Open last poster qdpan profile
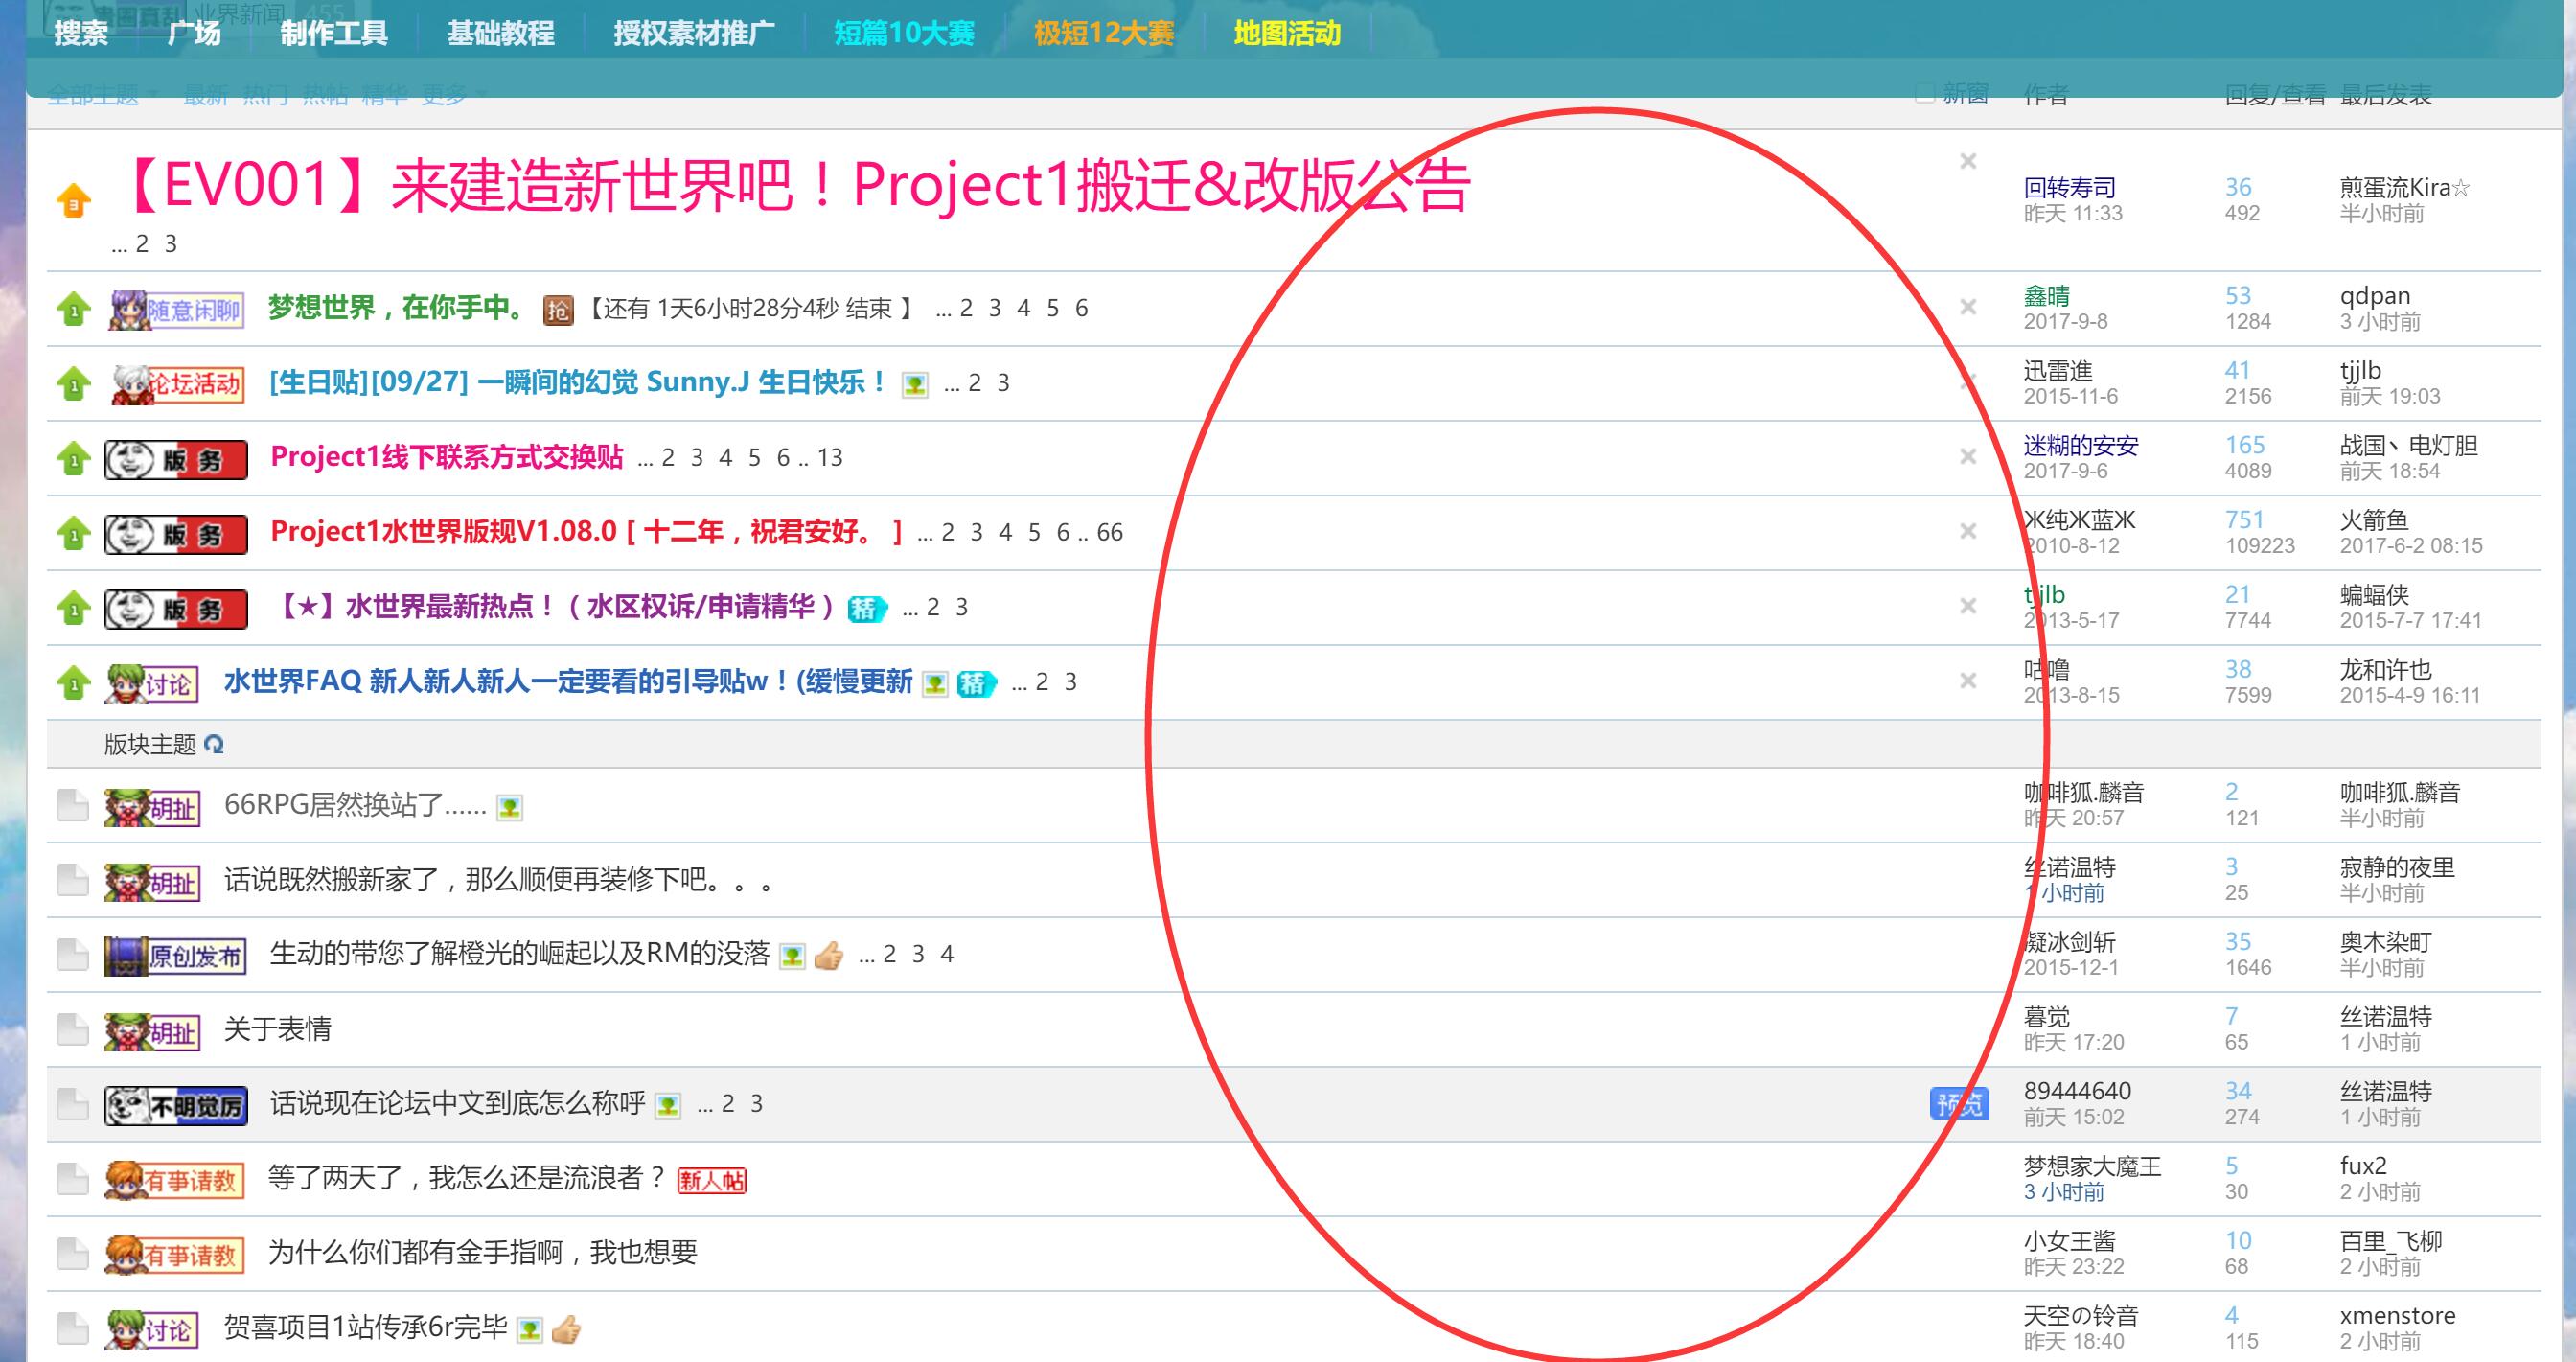Image resolution: width=2576 pixels, height=1362 pixels. 2375,296
